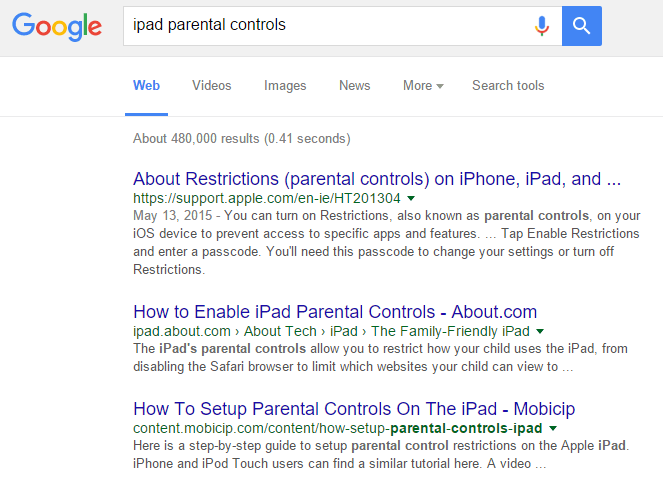Open the 'About Restrictions (parental controls)' result
The width and height of the screenshot is (663, 485).
pos(377,179)
